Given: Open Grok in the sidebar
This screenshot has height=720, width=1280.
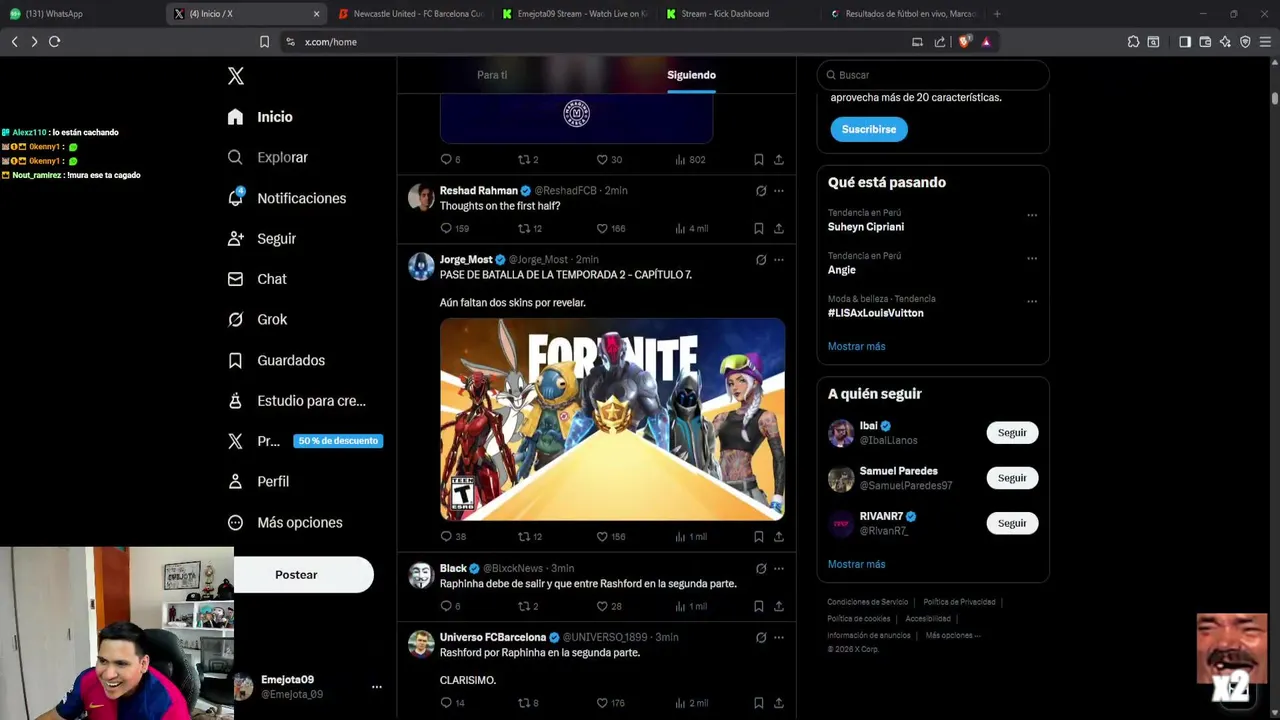Looking at the screenshot, I should tap(257, 320).
